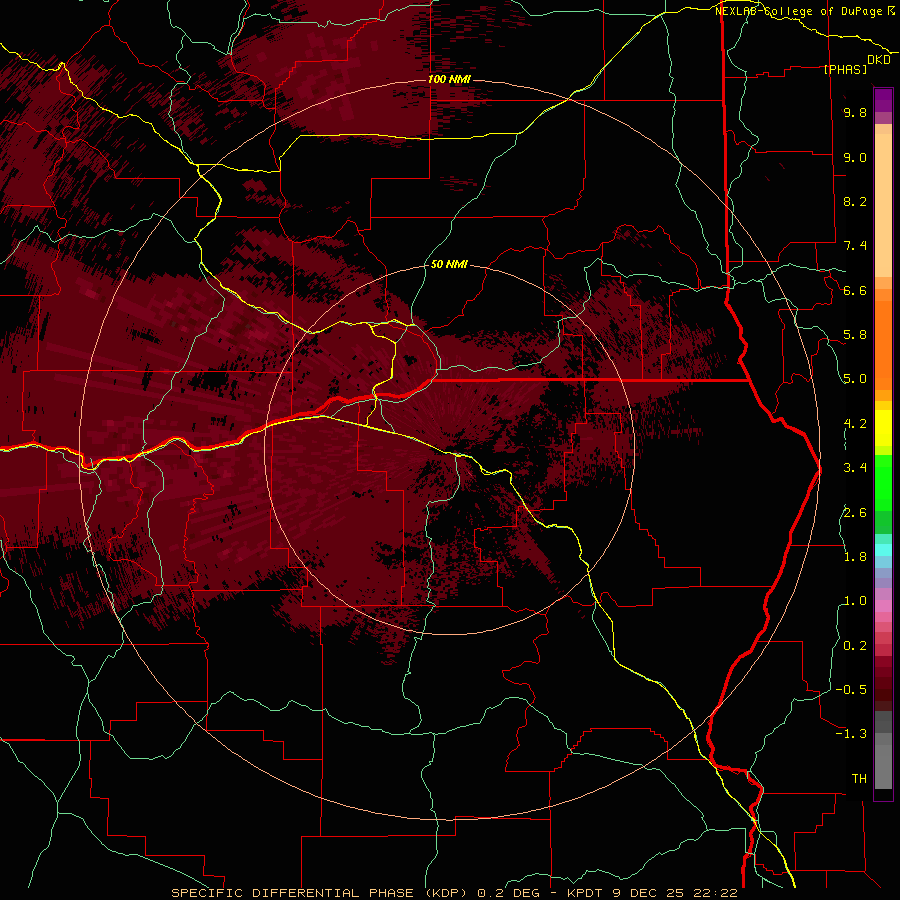Click the TH label beside the color bar
900x900 pixels.
(859, 779)
